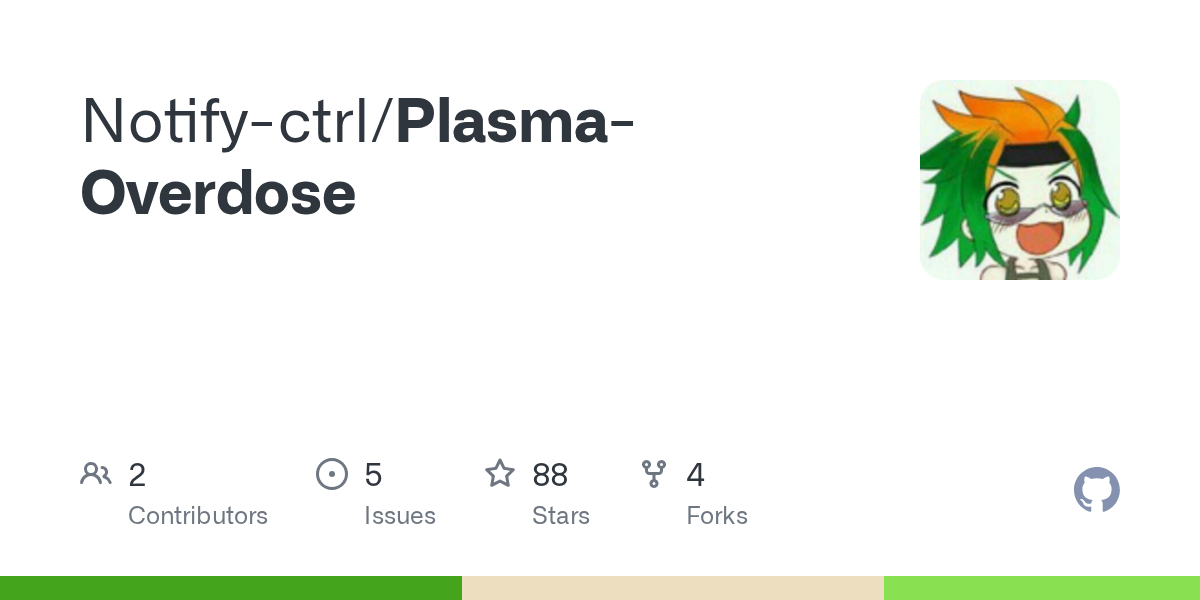
Task: Click the fork count 4
Action: click(696, 475)
